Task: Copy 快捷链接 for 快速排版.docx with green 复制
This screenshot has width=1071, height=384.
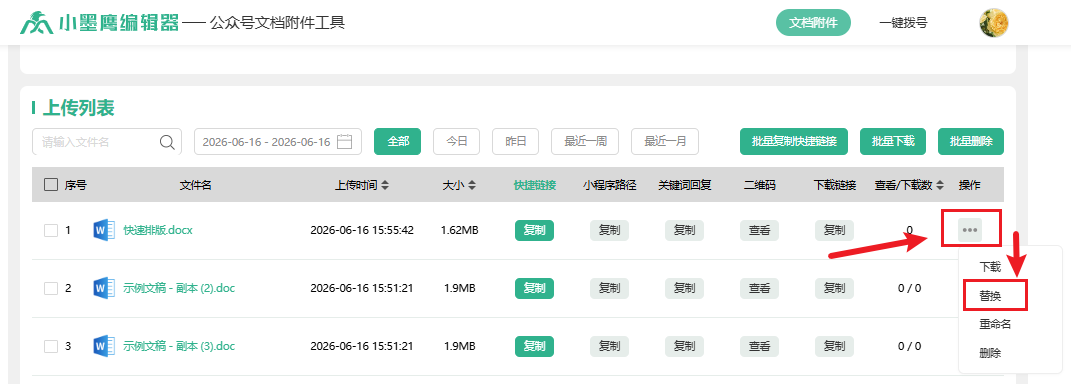Action: tap(534, 230)
